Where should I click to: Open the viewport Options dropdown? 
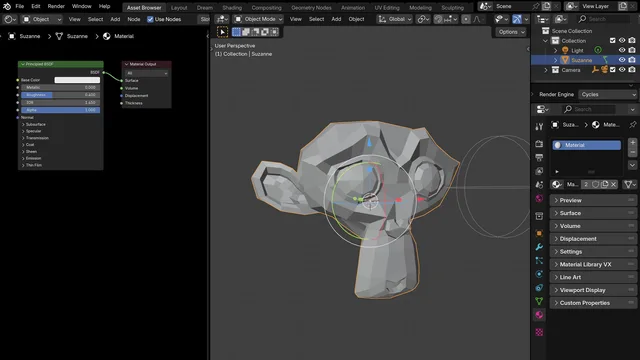[511, 32]
